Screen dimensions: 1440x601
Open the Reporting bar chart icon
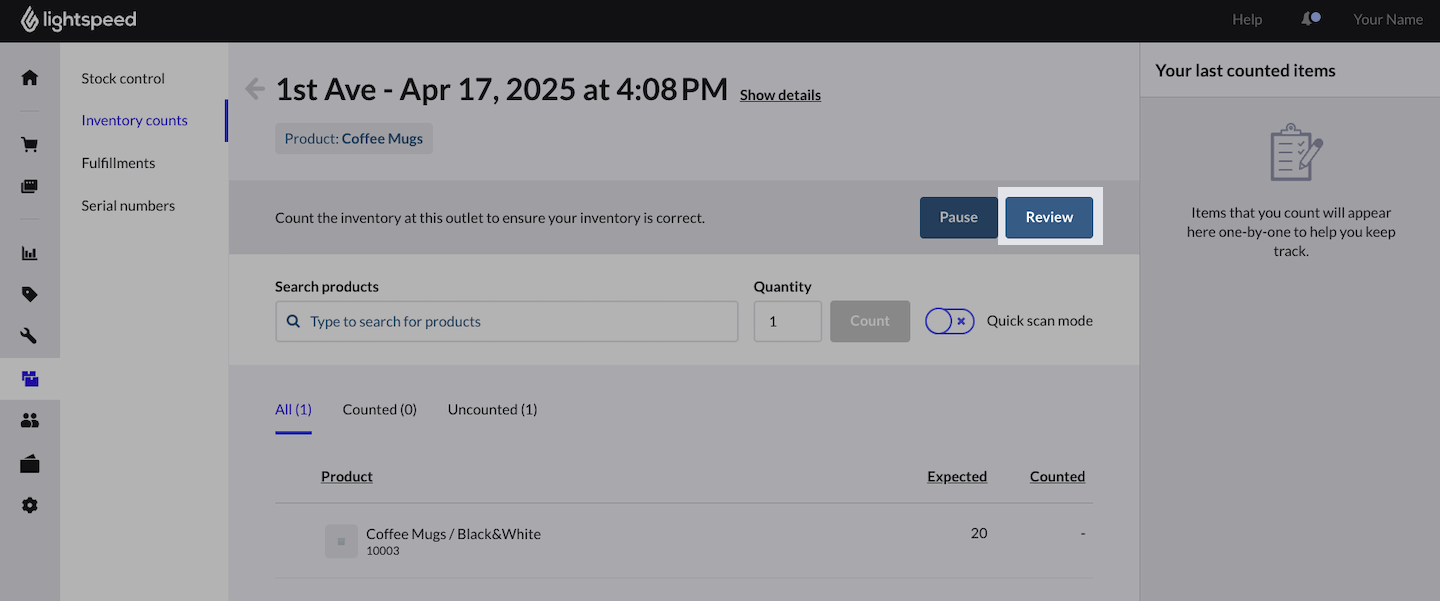(x=30, y=253)
